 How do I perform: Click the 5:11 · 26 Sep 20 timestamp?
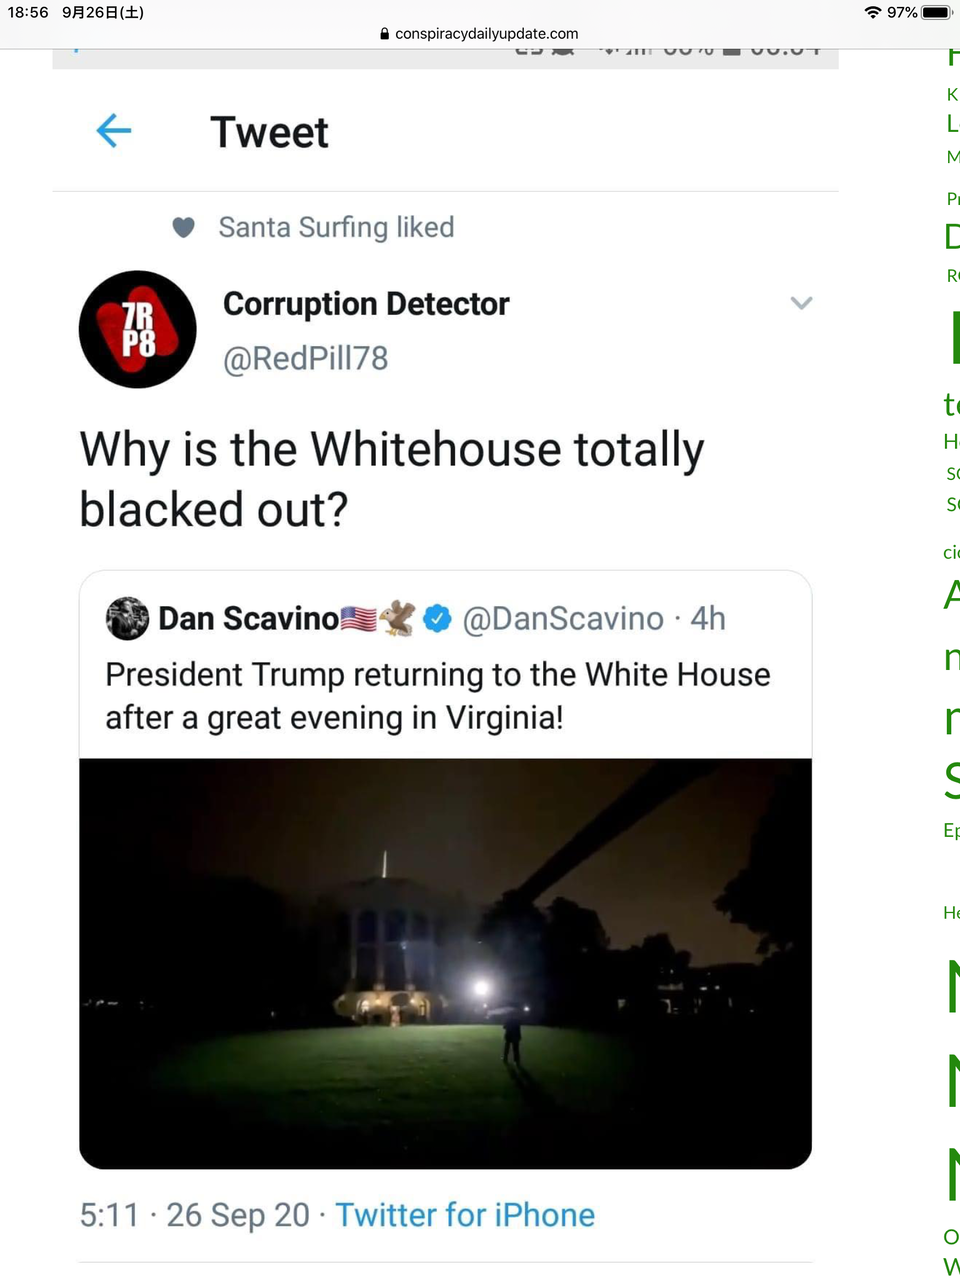click(195, 1215)
